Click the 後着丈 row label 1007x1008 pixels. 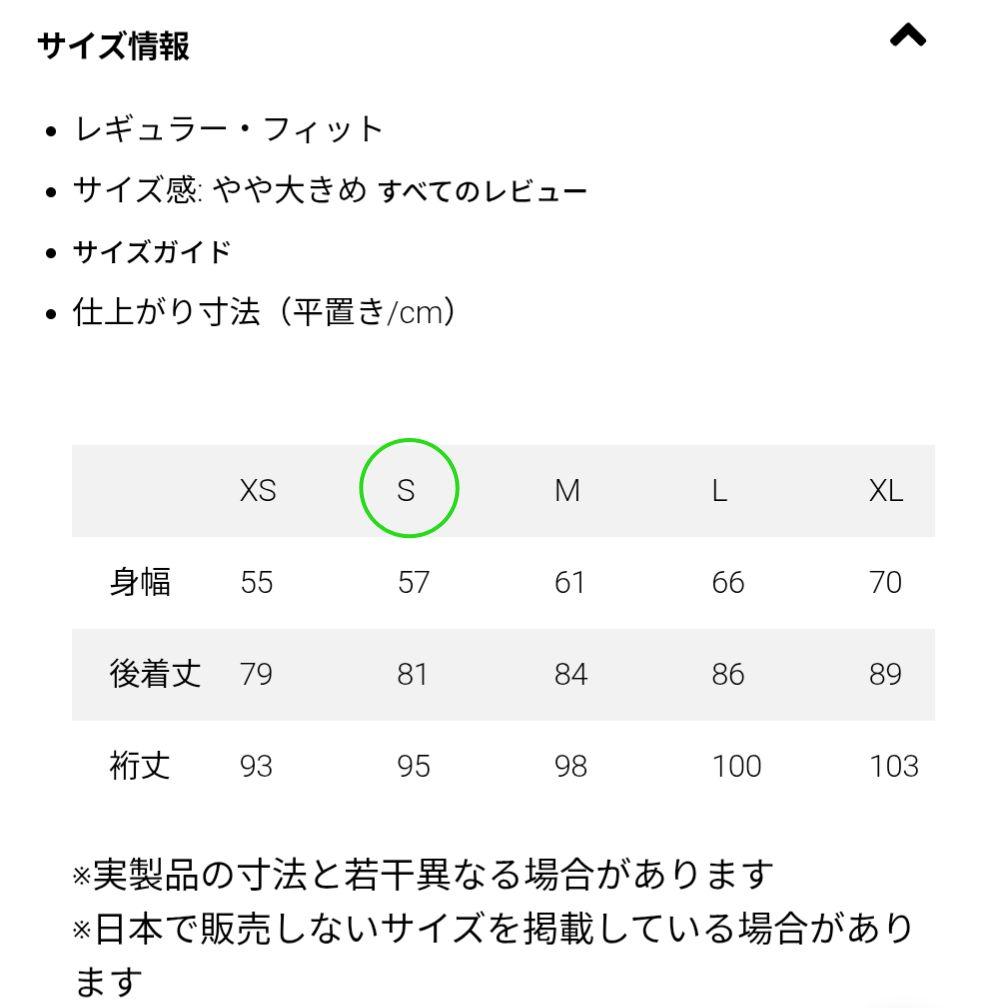tap(155, 674)
